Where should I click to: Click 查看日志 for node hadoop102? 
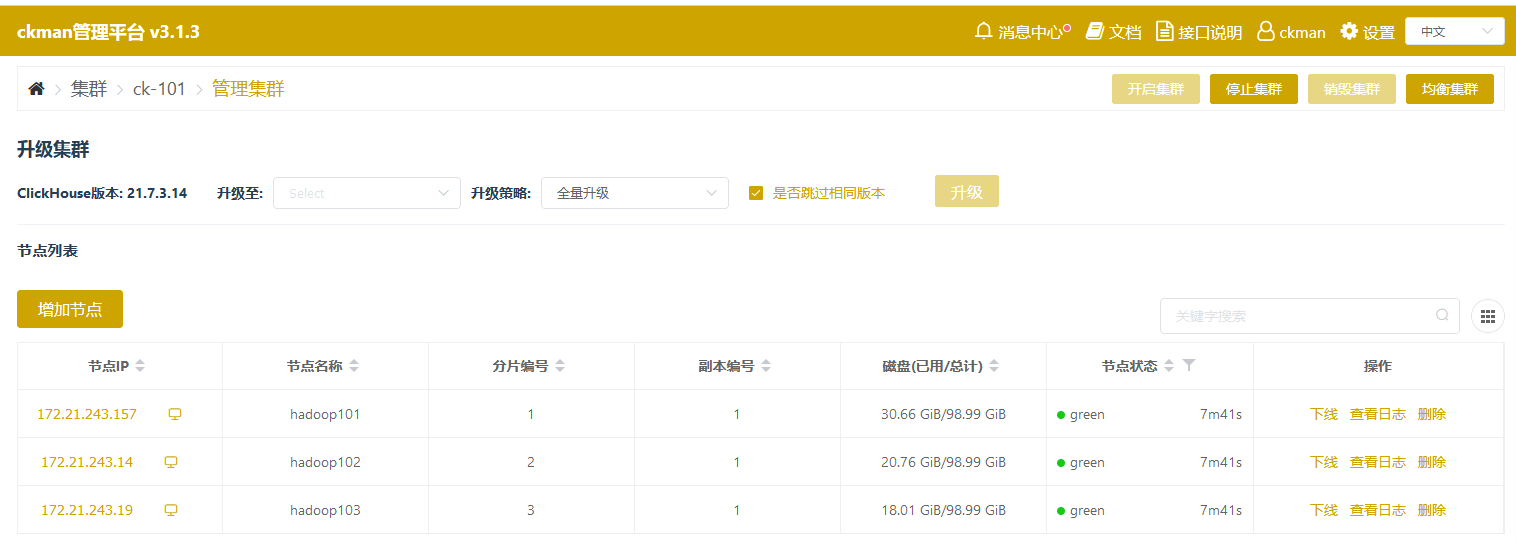point(1378,462)
